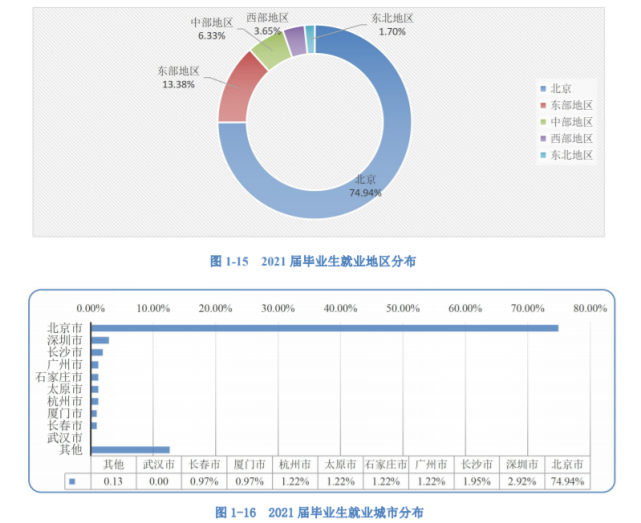Click the 中部地区 green legend swatch

(543, 122)
